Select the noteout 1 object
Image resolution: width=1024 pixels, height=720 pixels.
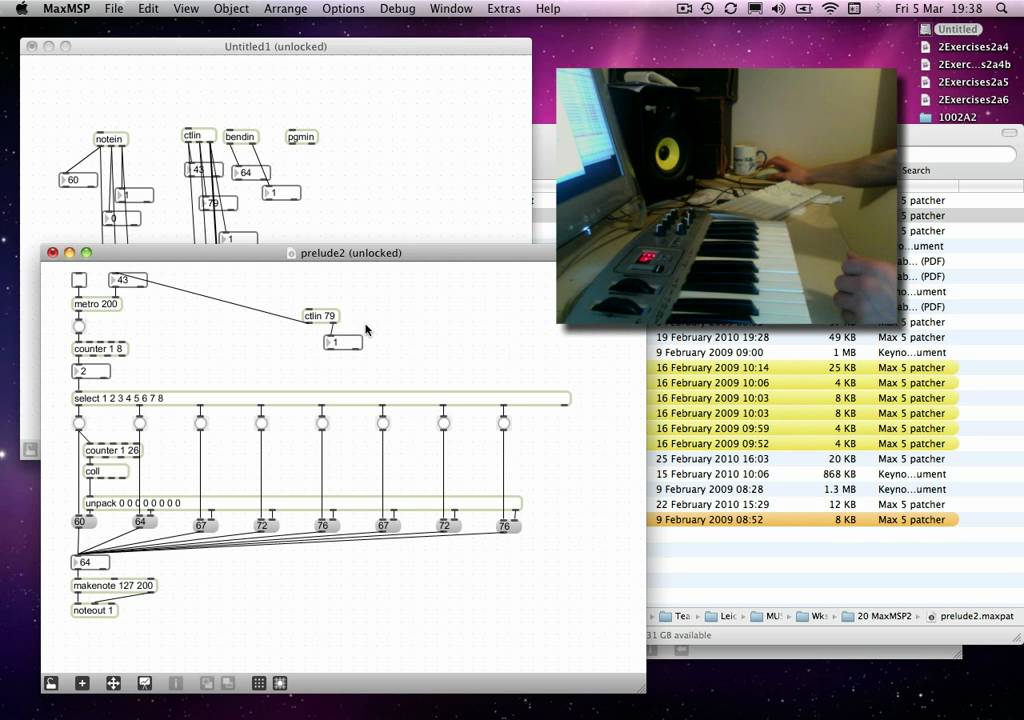pos(94,610)
